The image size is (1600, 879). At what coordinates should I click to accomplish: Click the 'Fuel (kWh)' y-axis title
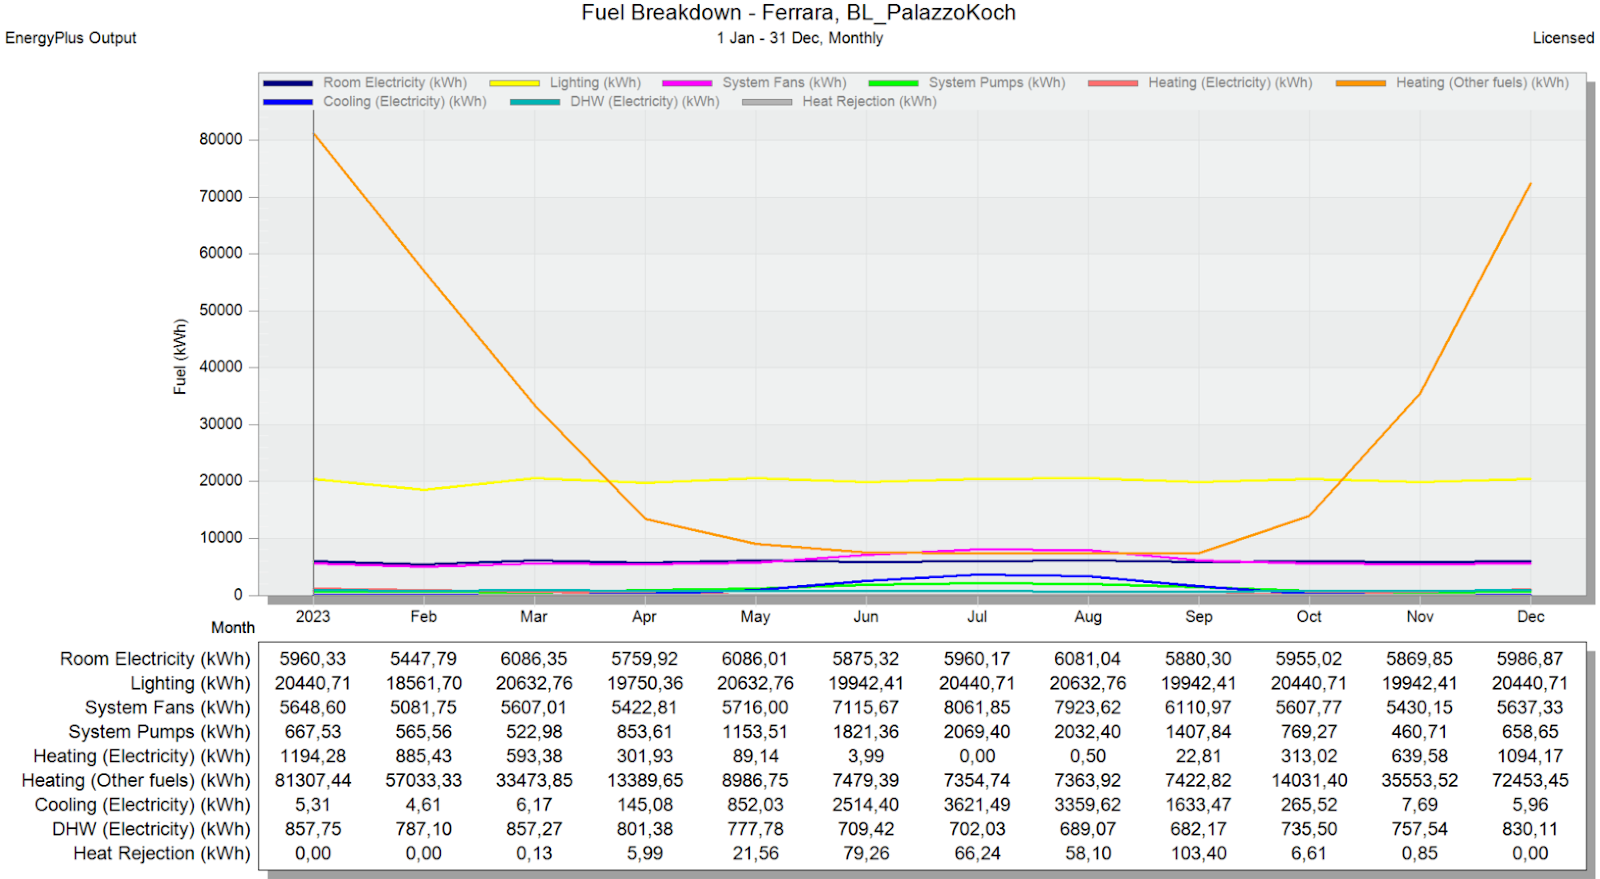click(x=180, y=356)
